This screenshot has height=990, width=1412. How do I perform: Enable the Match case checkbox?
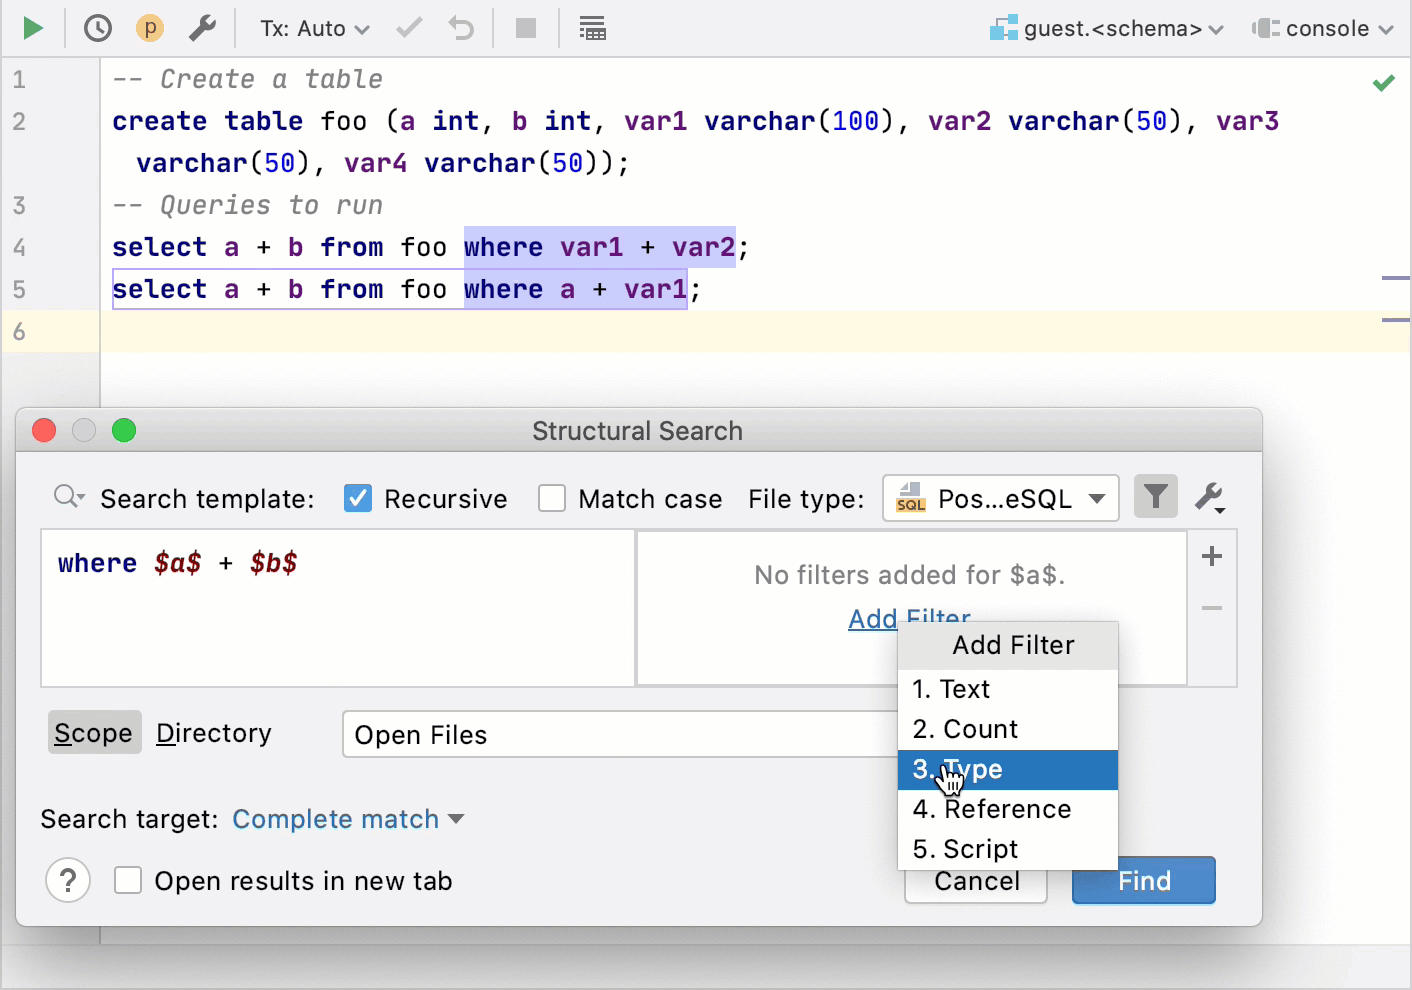[552, 498]
